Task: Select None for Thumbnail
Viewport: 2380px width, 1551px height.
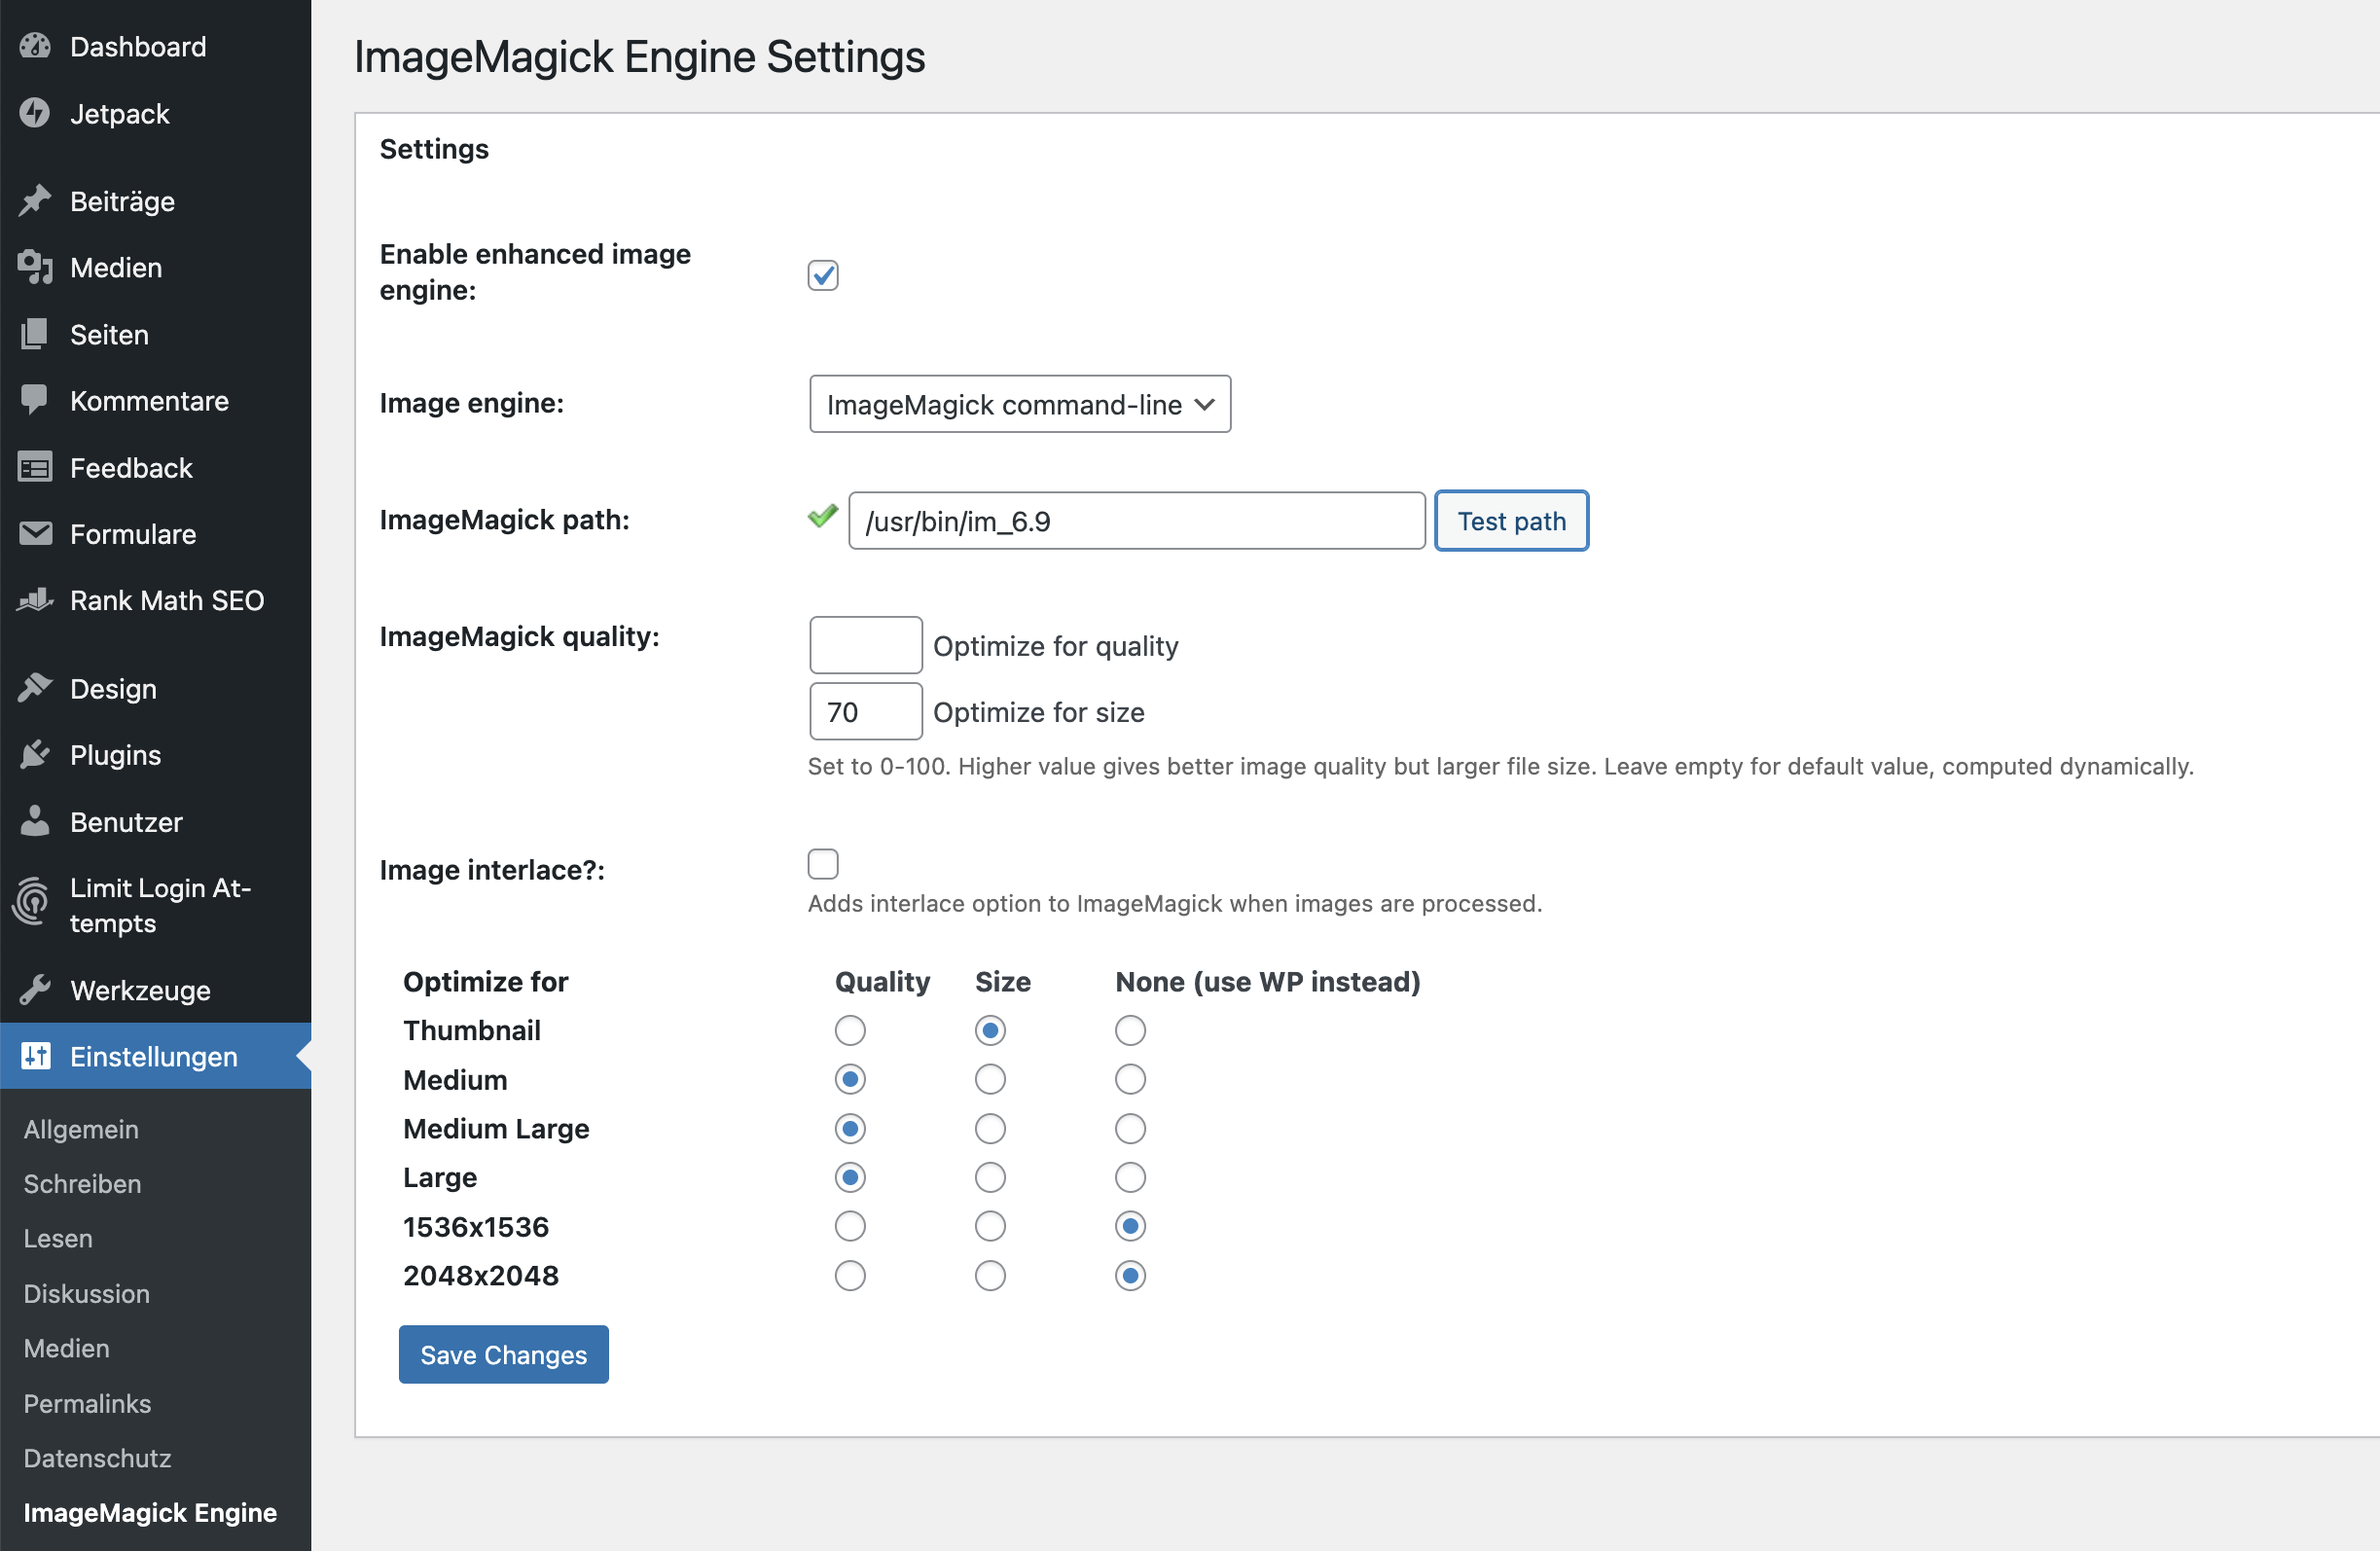Action: (x=1130, y=1030)
